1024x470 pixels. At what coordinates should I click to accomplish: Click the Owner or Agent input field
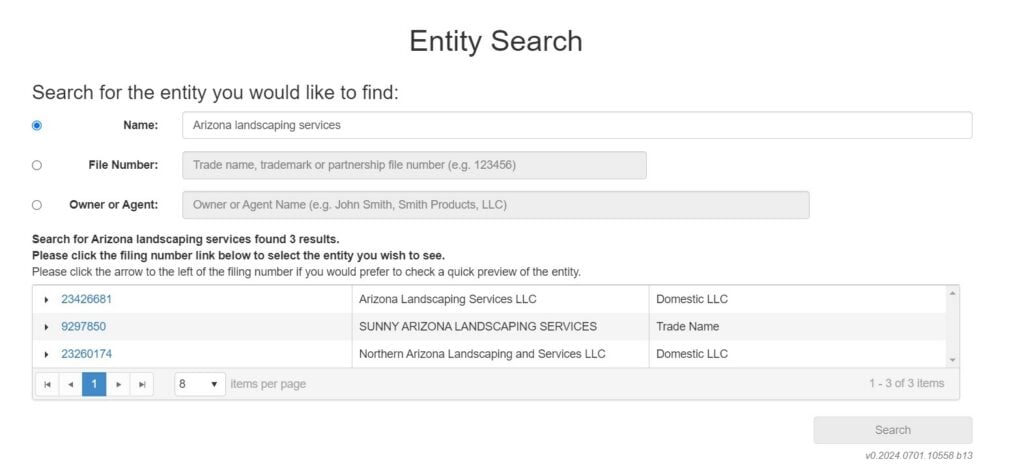pyautogui.click(x=496, y=205)
